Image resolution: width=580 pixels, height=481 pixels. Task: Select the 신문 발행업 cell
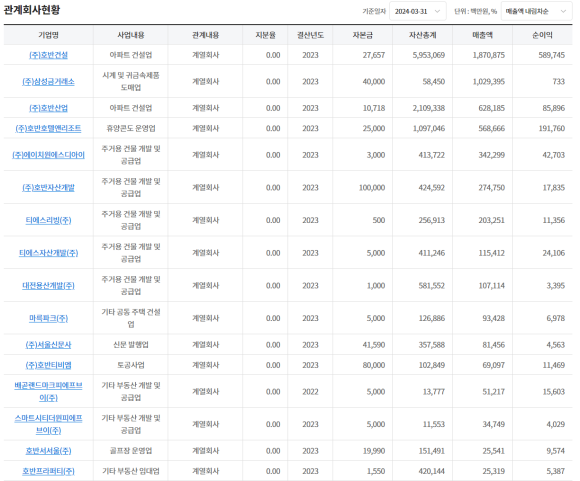tap(131, 345)
